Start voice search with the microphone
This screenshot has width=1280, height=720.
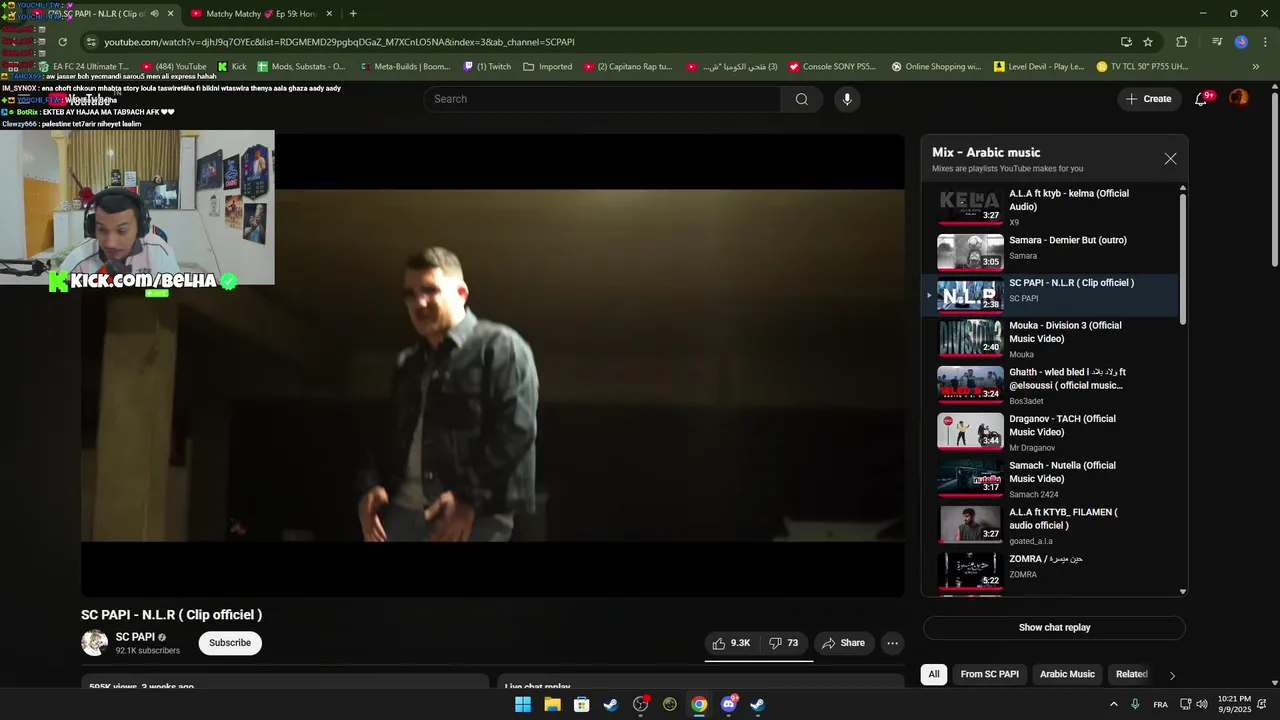point(847,99)
